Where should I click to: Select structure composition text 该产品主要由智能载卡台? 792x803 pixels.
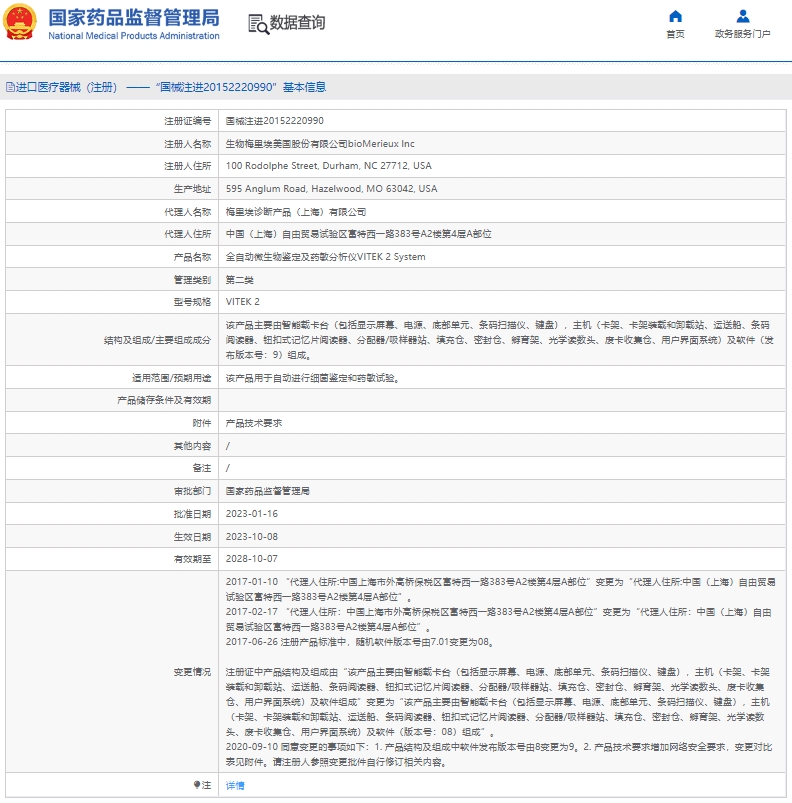500,340
